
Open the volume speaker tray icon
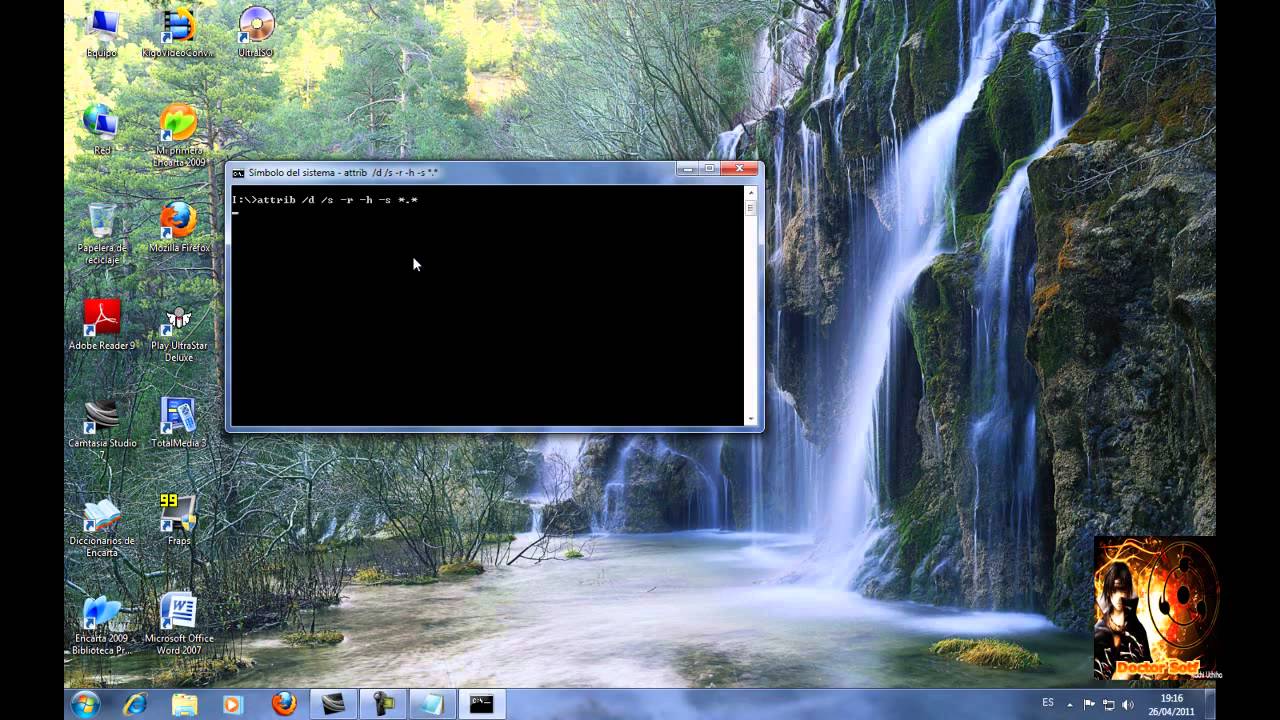click(1128, 704)
